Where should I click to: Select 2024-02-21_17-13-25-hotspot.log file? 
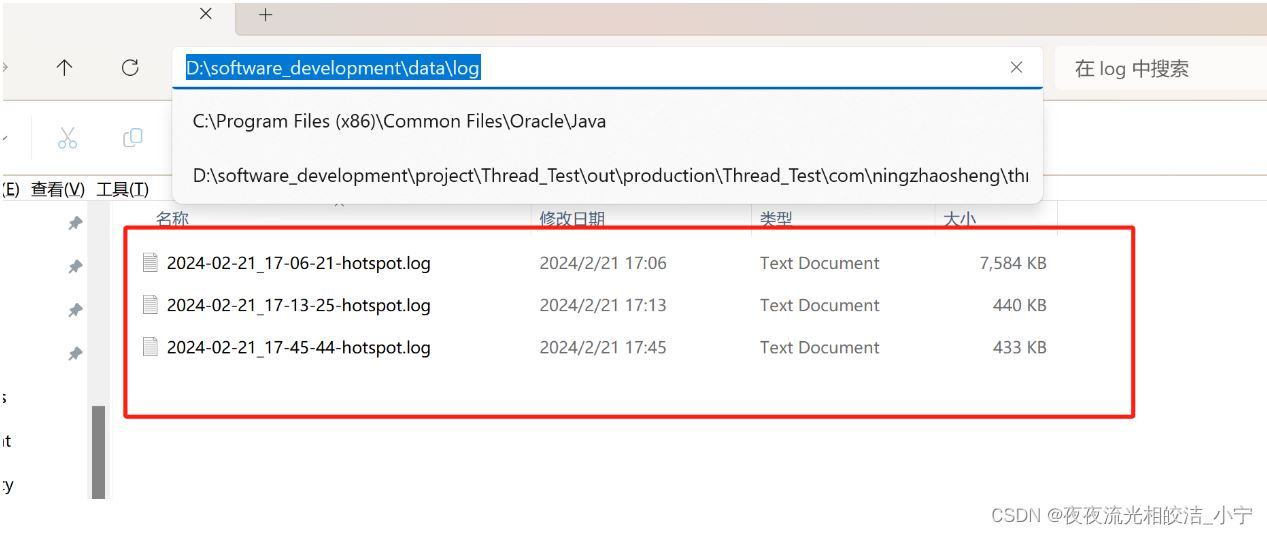[298, 306]
